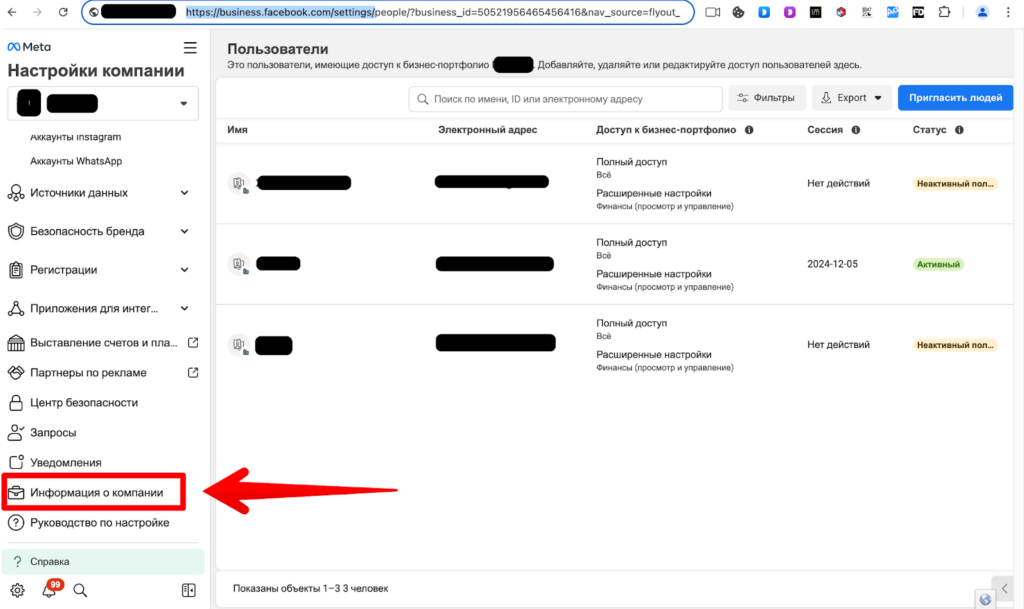Open the Запросы menu item

(62, 432)
